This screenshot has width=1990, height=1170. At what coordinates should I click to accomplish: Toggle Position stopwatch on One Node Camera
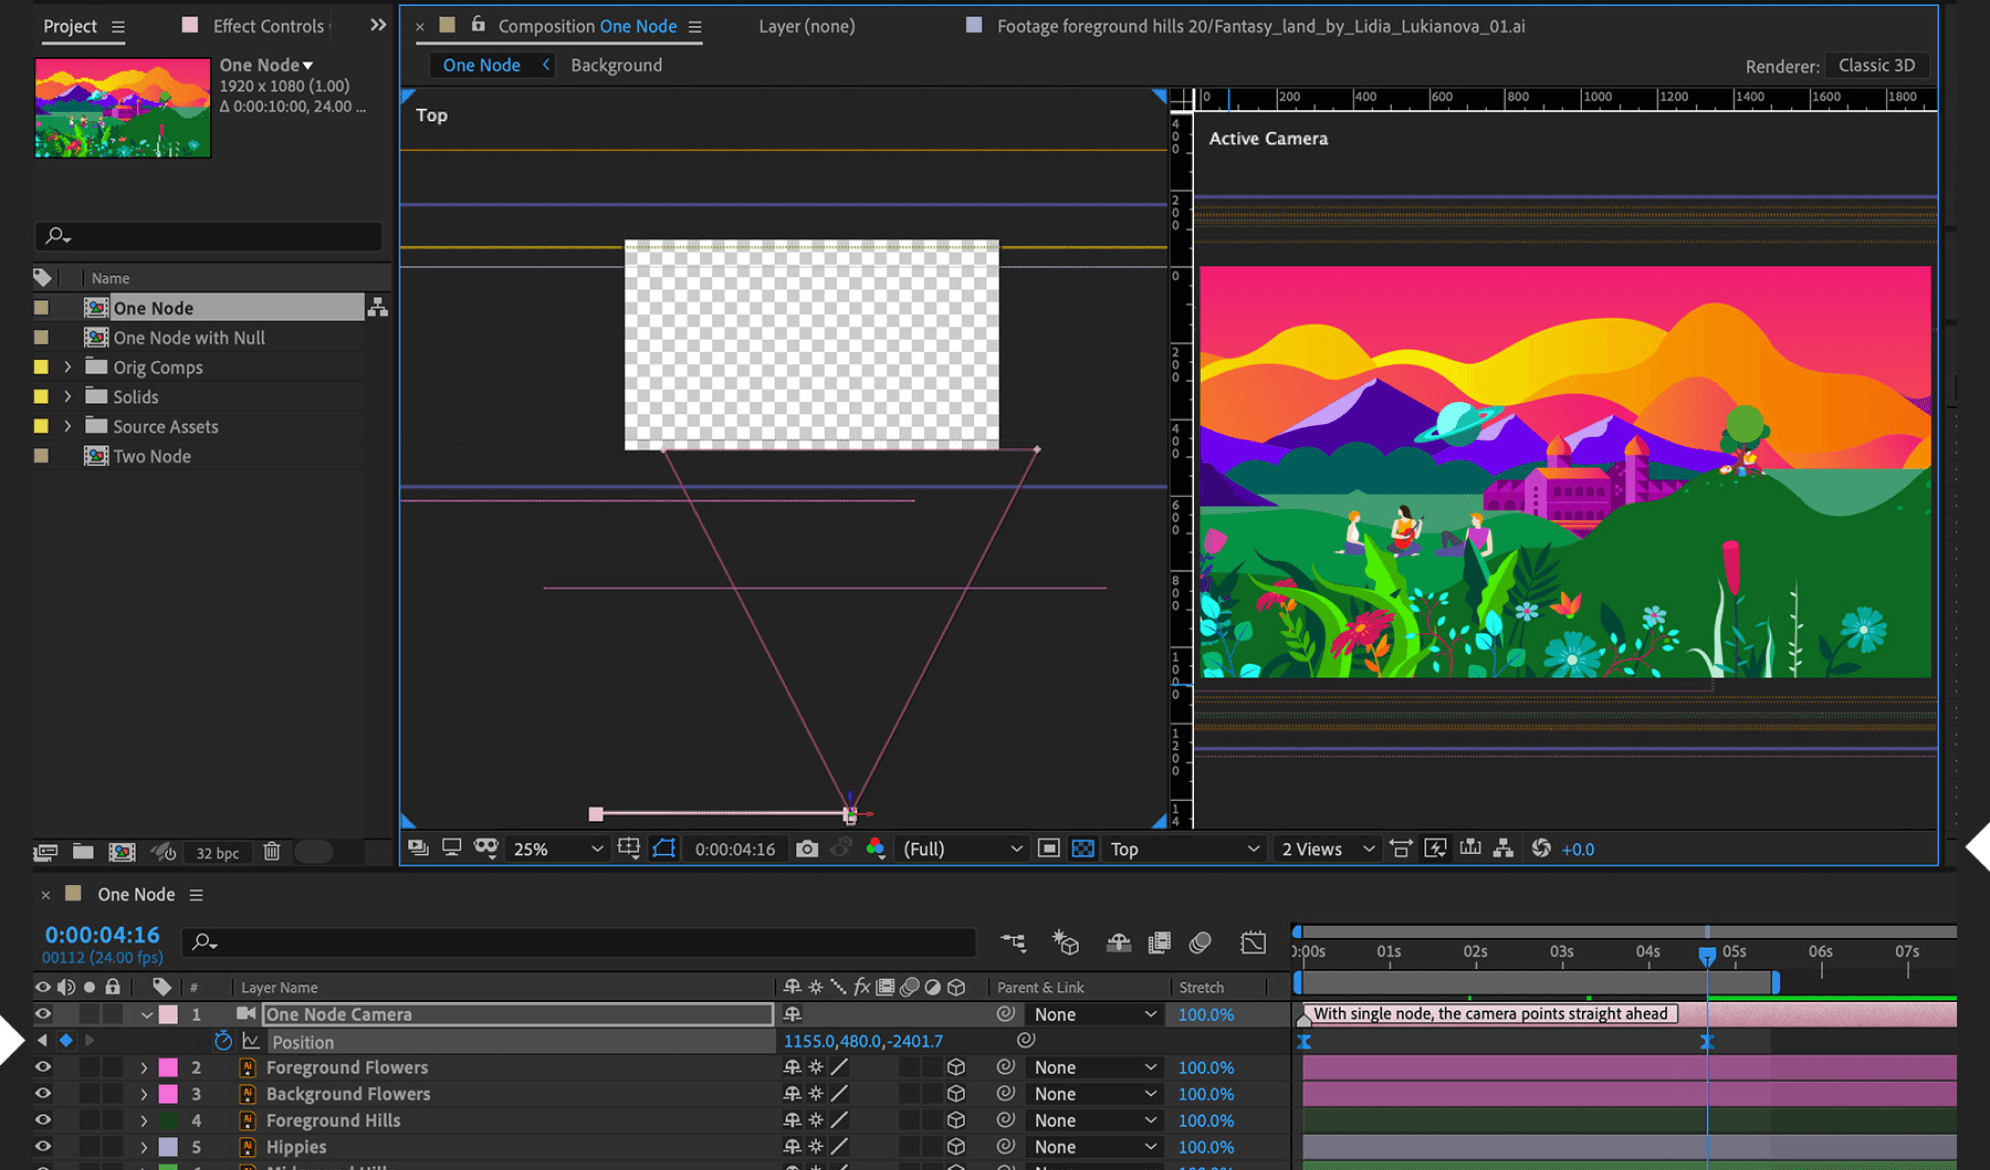(x=223, y=1041)
